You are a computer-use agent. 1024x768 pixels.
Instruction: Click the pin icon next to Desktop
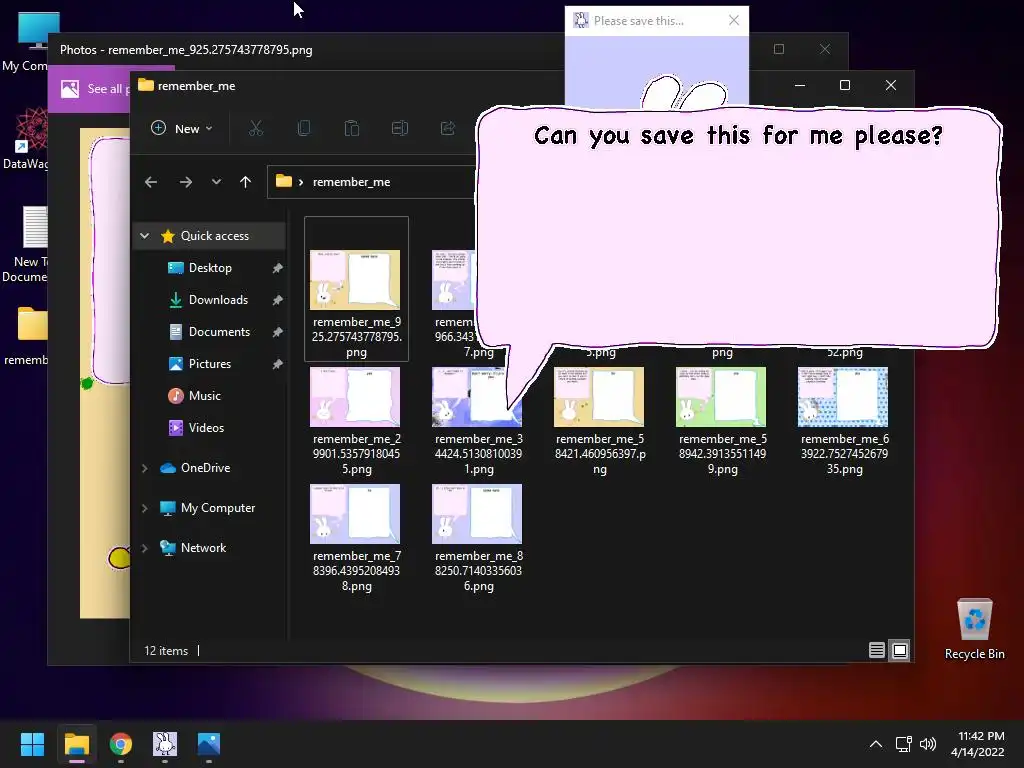tap(278, 268)
